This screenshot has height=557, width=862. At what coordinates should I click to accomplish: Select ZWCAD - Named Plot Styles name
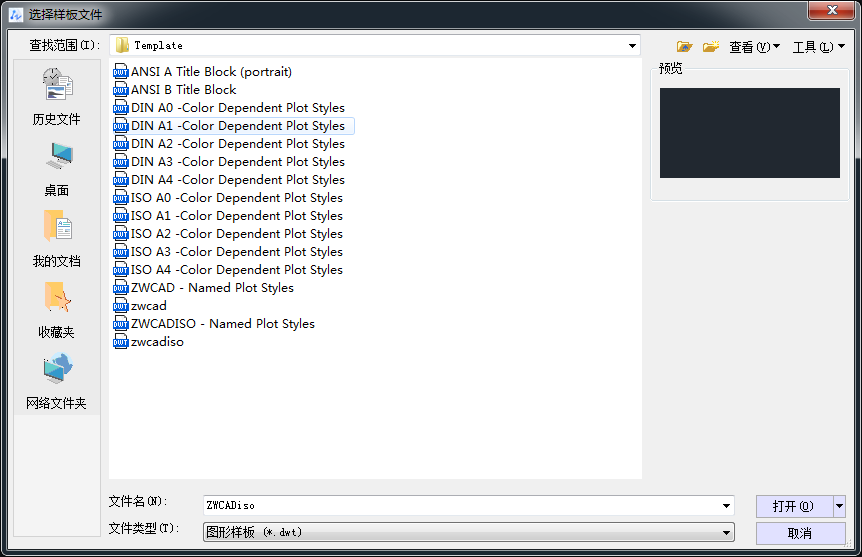pyautogui.click(x=212, y=288)
